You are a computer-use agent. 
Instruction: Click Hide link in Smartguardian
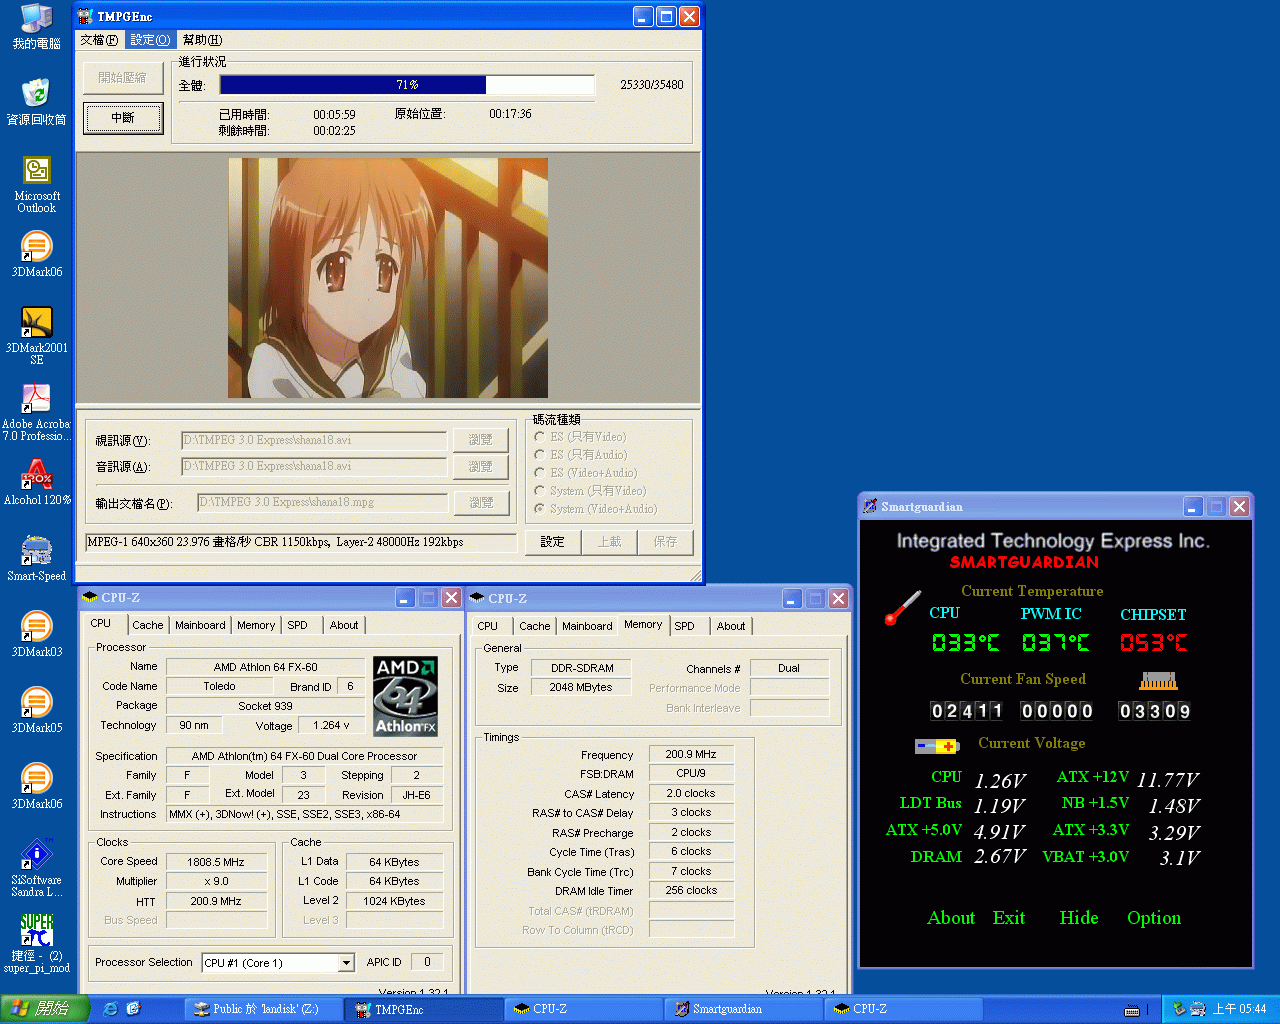(1079, 918)
